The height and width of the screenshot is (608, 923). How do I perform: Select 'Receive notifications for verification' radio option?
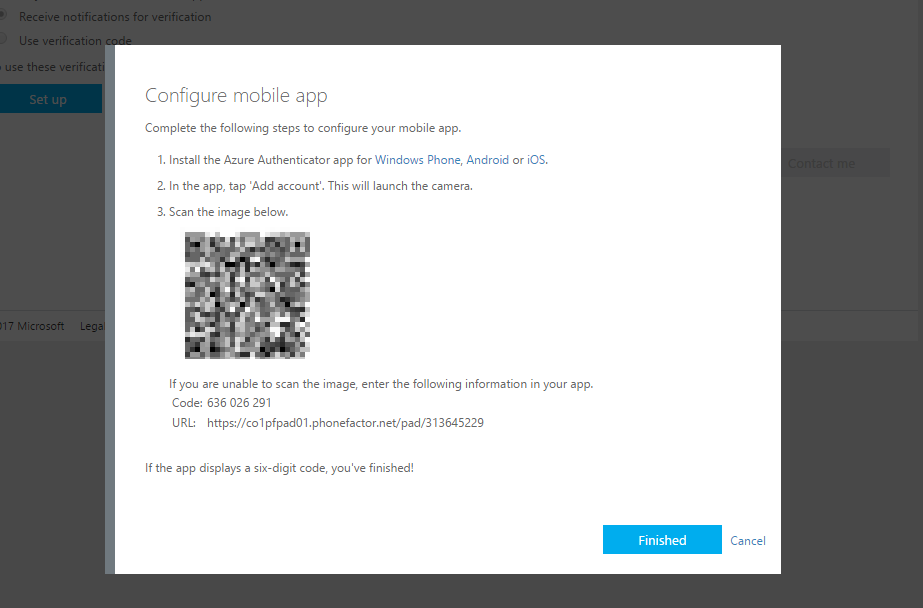pyautogui.click(x=4, y=15)
